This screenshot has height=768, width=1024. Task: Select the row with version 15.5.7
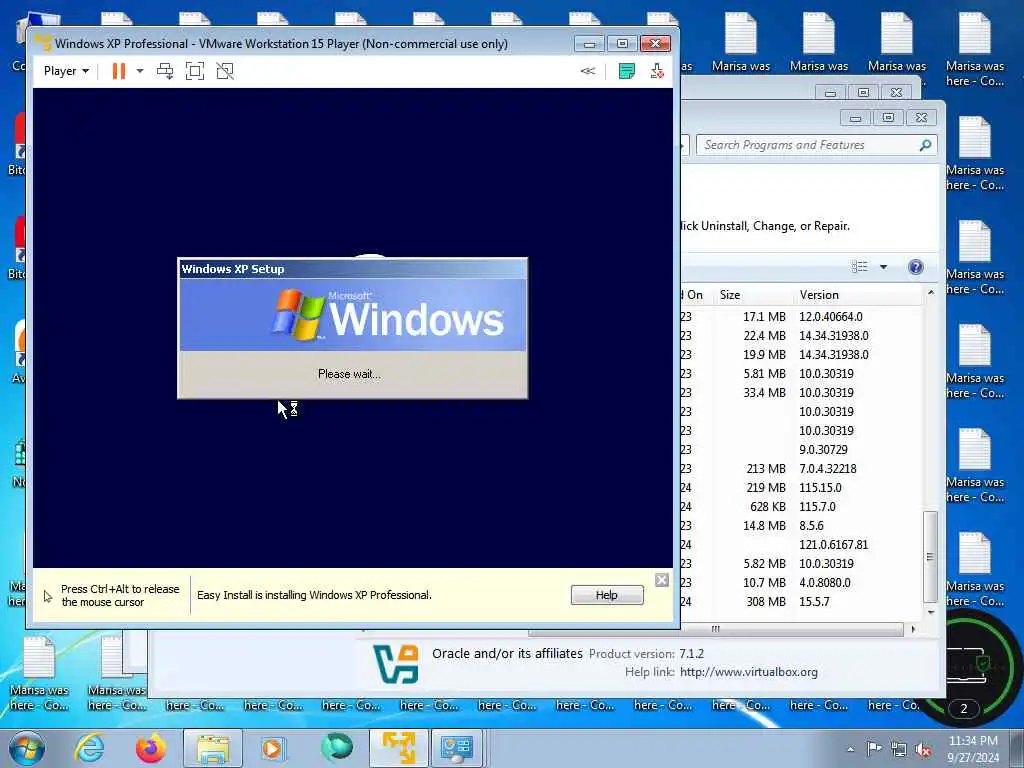click(801, 601)
